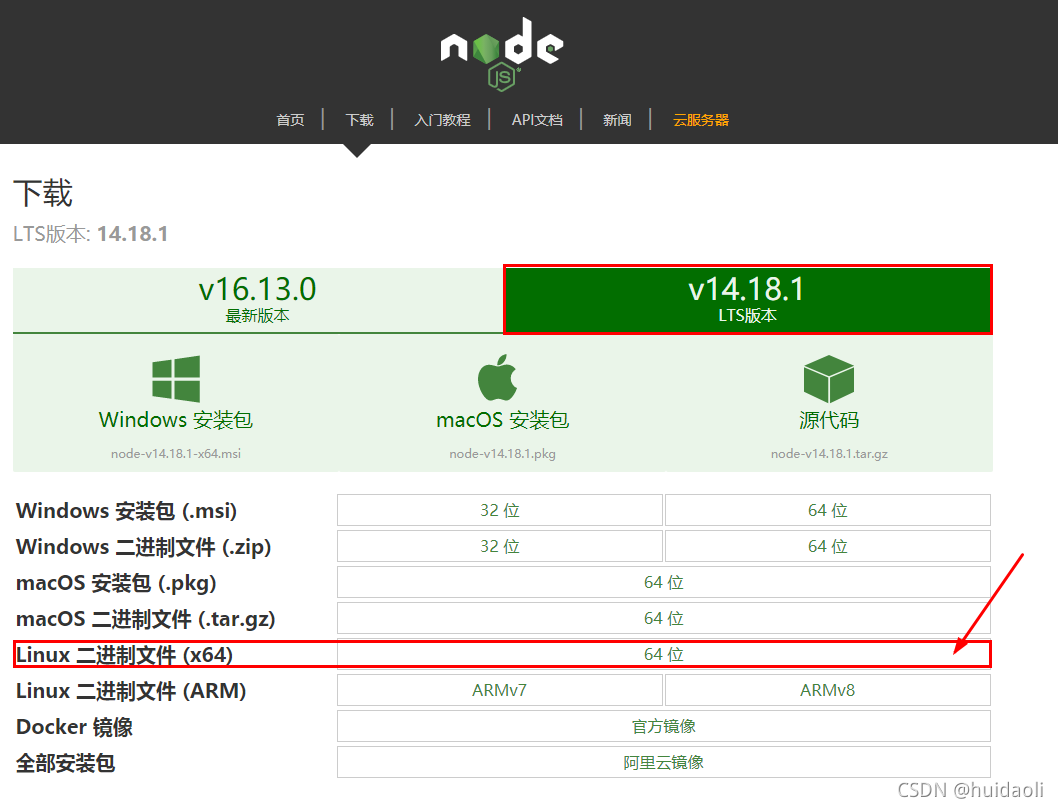Click the Docker 镜像 label
Screen dimensions: 1058x808
(x=74, y=727)
